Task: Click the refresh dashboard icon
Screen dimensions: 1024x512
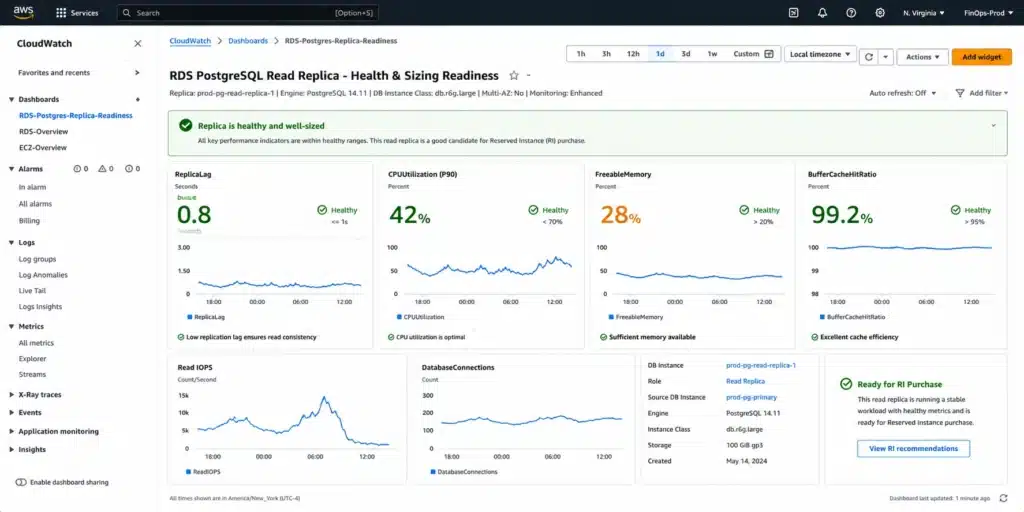Action: tap(869, 57)
